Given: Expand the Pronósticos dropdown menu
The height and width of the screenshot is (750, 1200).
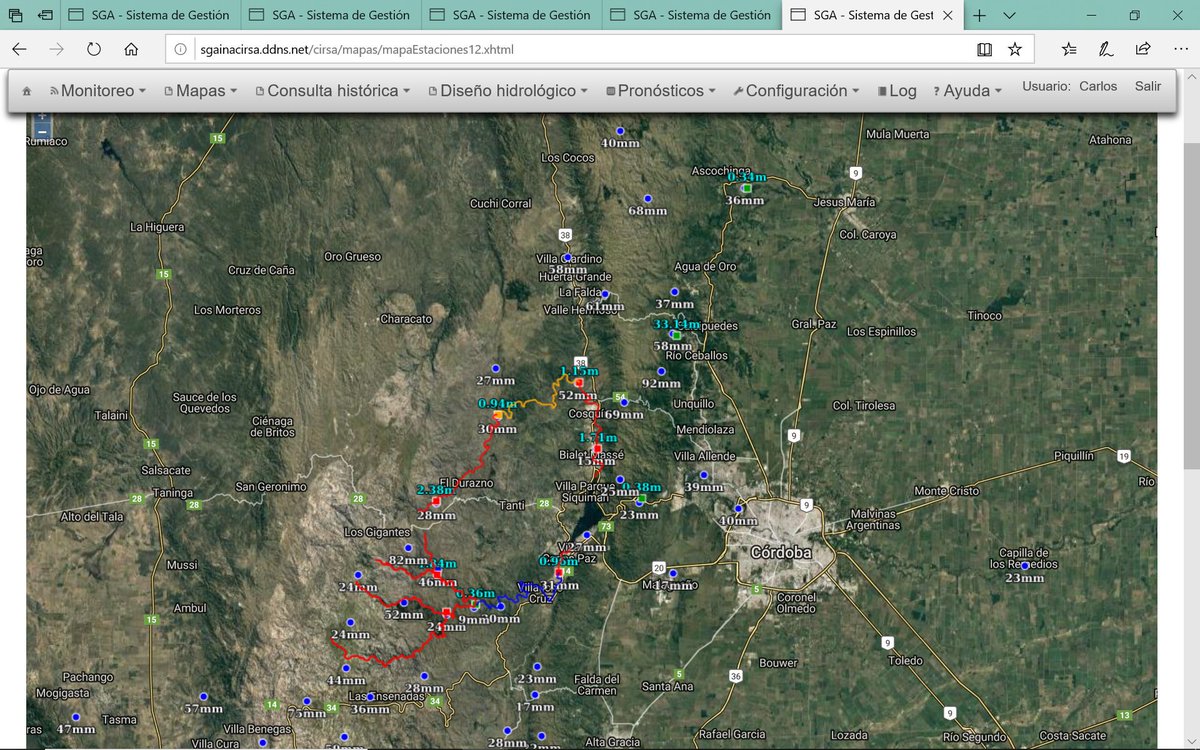Looking at the screenshot, I should tap(661, 91).
